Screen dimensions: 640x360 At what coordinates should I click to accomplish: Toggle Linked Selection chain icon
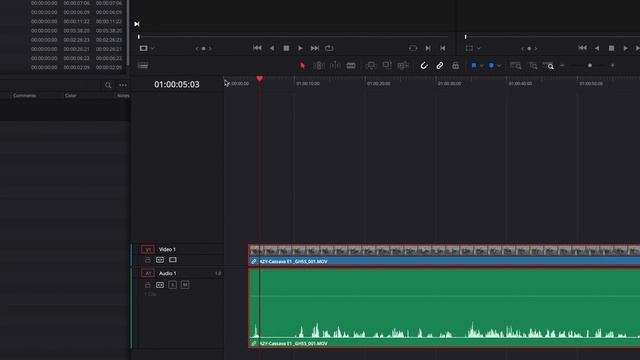tap(440, 66)
